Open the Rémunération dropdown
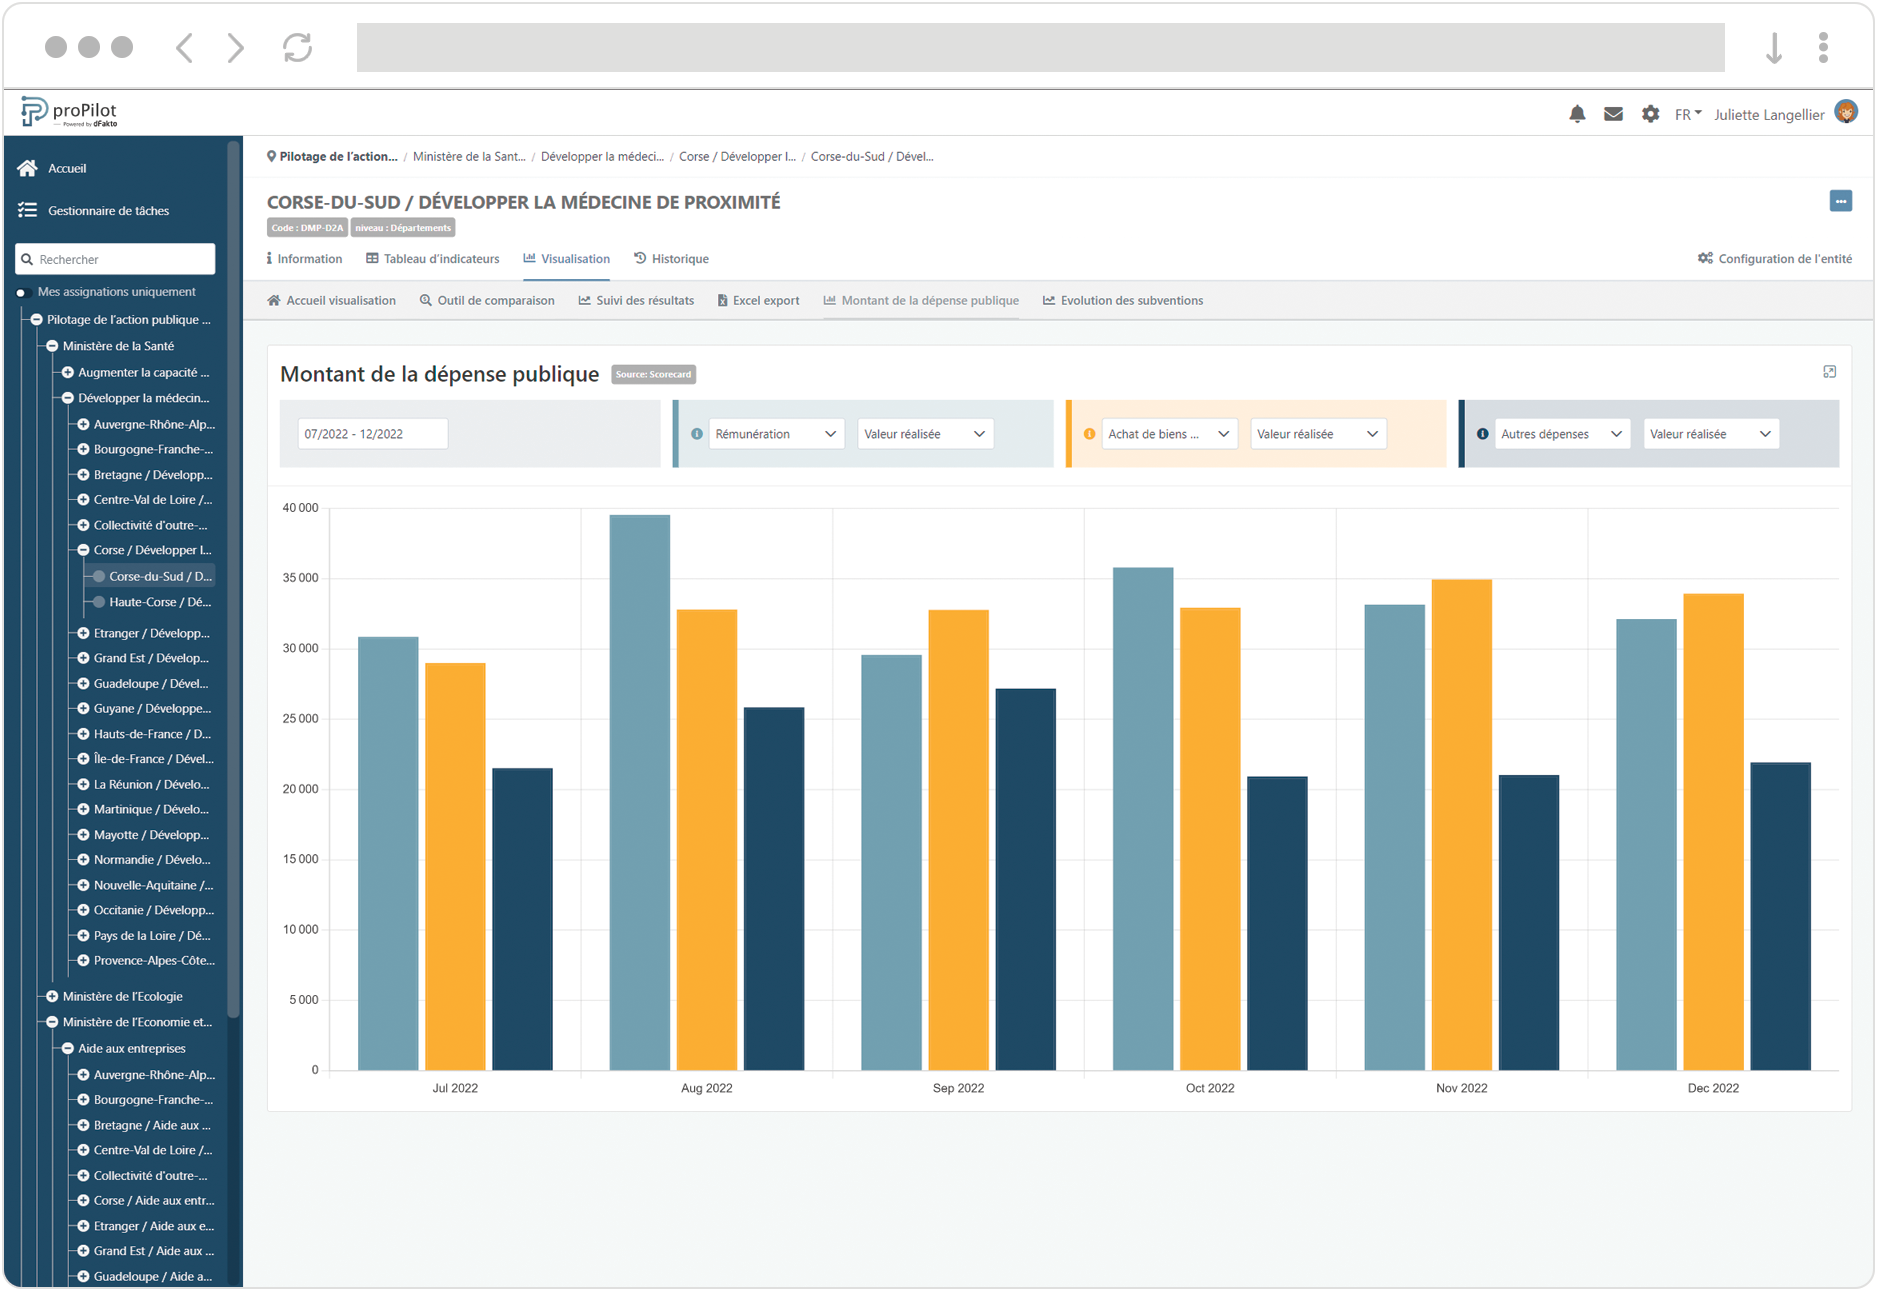This screenshot has width=1879, height=1293. (774, 434)
